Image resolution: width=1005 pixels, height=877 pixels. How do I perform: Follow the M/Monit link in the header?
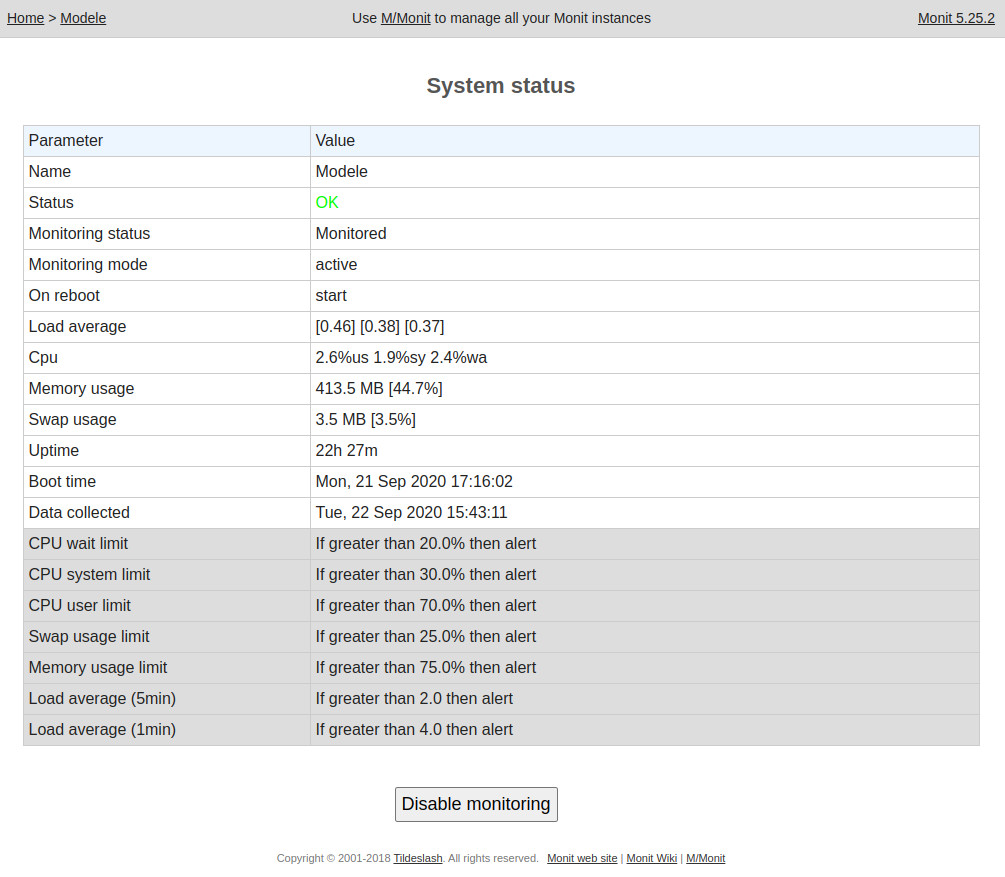pos(405,18)
